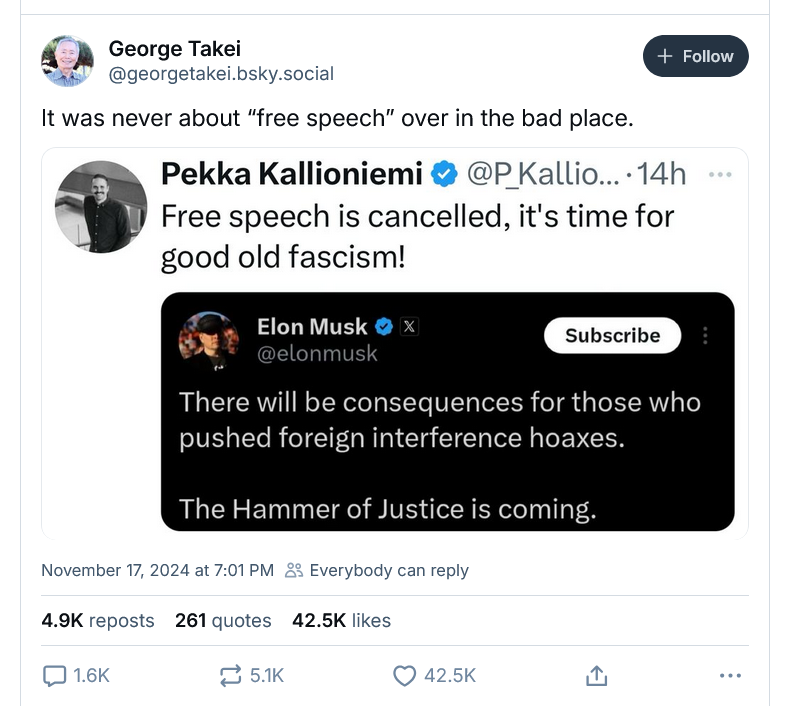Click Pekka Kallioniemi's blue verified badge

click(443, 174)
